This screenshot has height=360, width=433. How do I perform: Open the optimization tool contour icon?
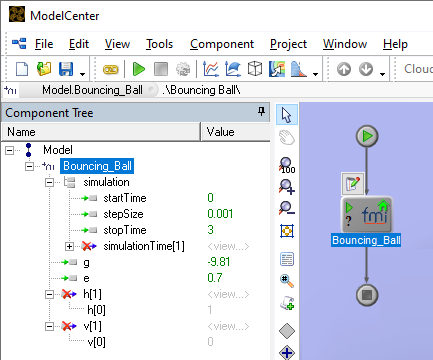tap(277, 69)
